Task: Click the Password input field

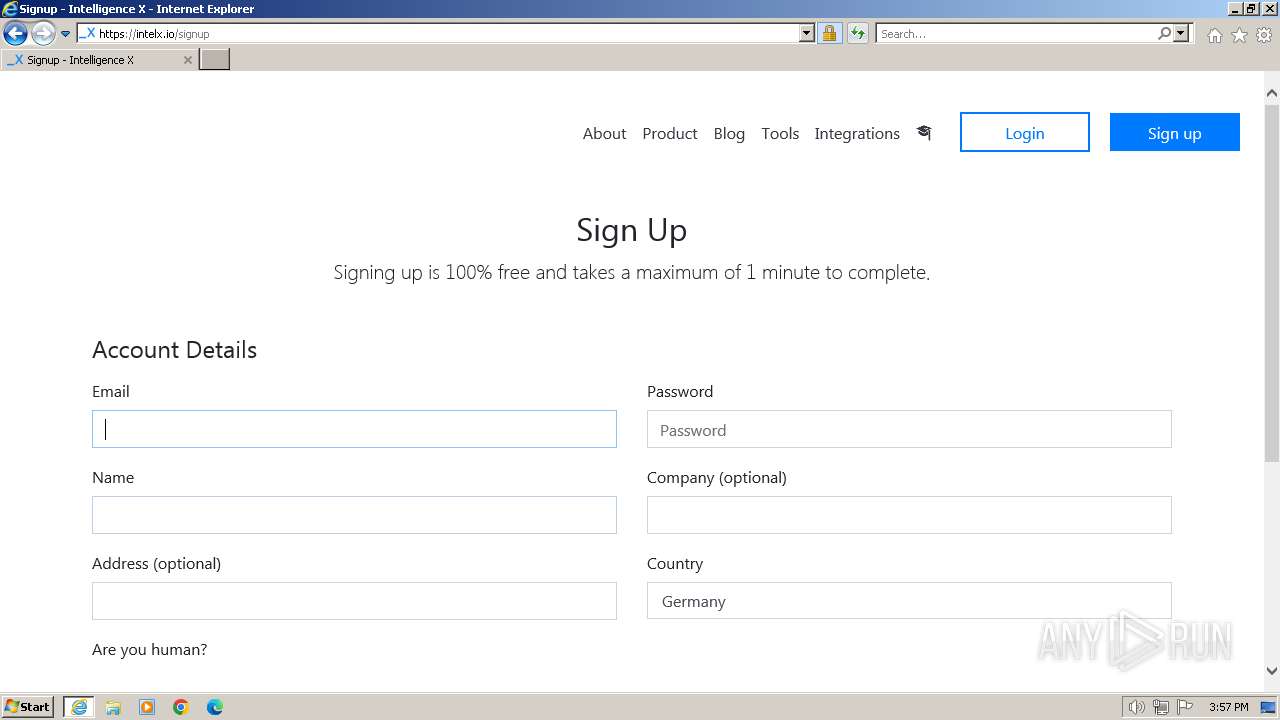Action: point(909,429)
